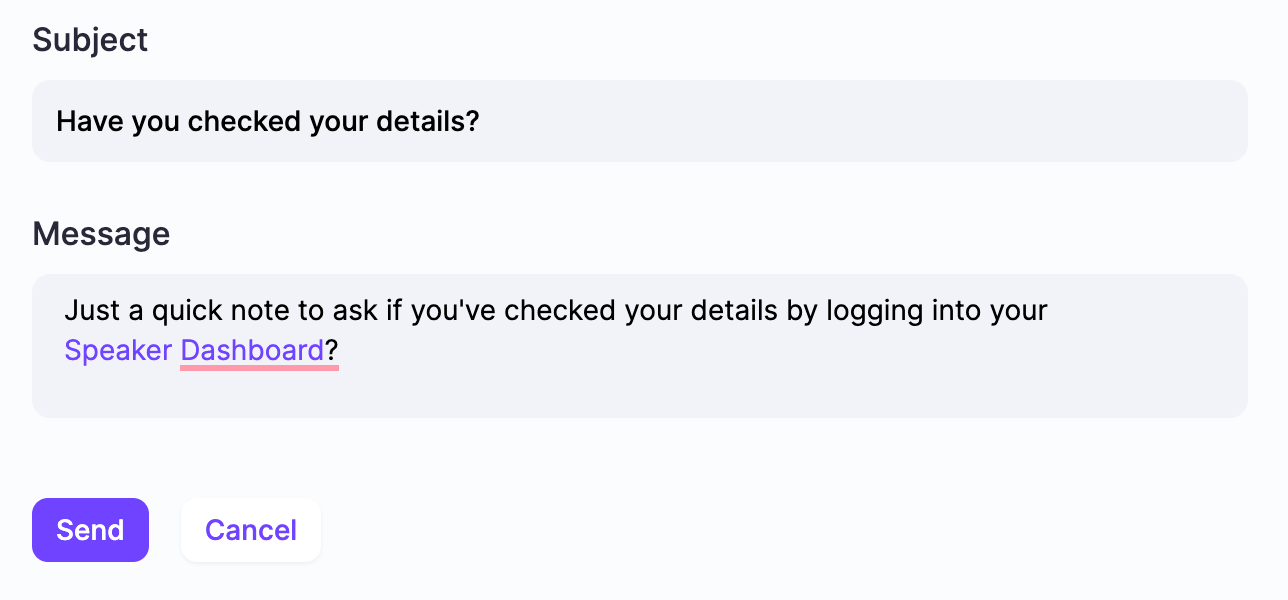1288x600 pixels.
Task: Click "Have you" in the subject line
Action: tap(118, 122)
